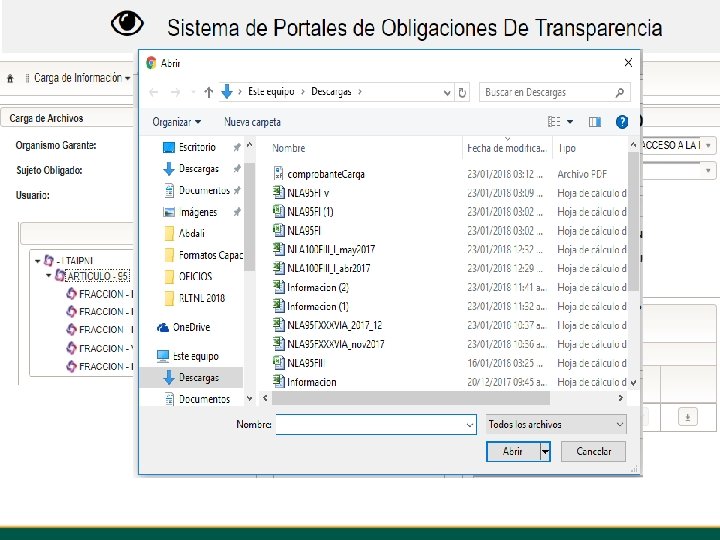Viewport: 720px width, 540px height.
Task: Select the NLA95FI (1) file
Action: tap(310, 212)
